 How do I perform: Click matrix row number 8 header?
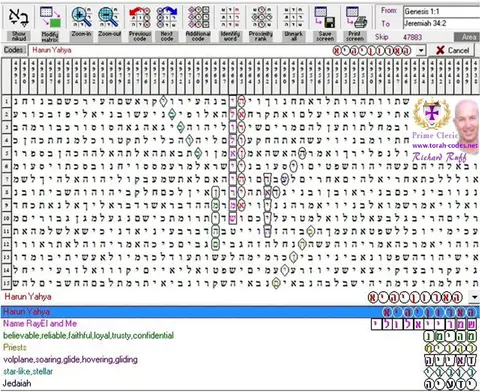point(6,192)
